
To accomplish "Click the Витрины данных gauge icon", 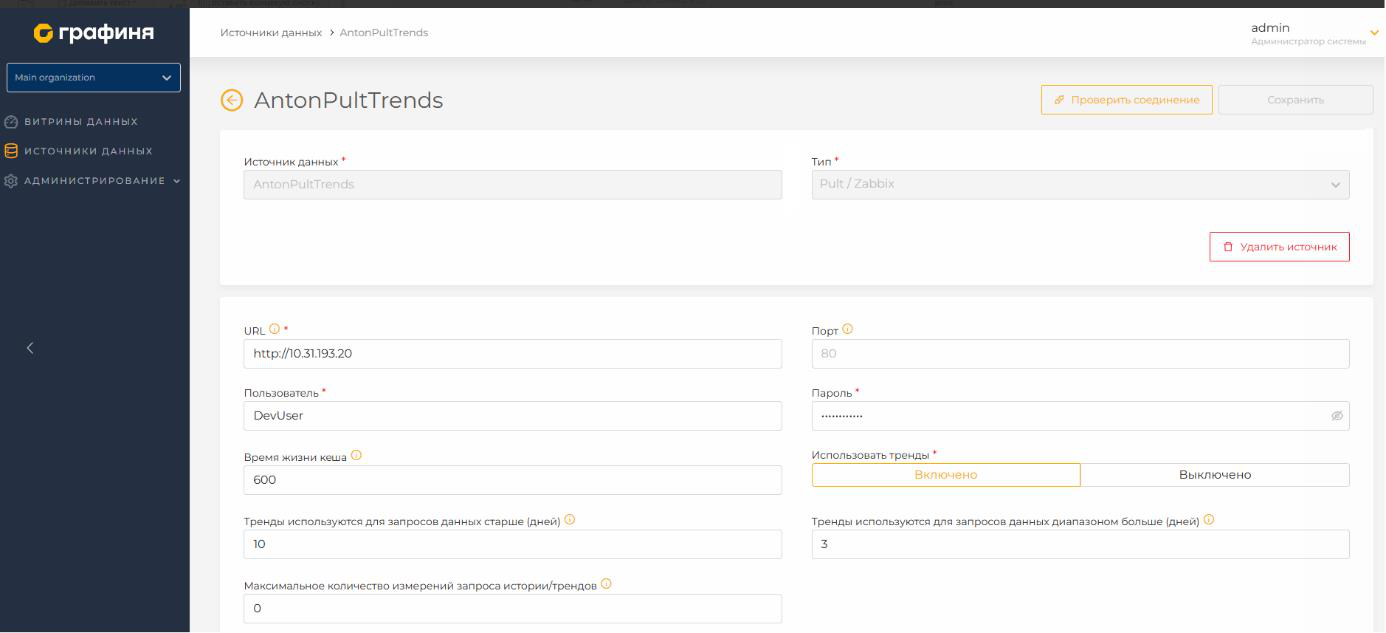I will [x=11, y=122].
